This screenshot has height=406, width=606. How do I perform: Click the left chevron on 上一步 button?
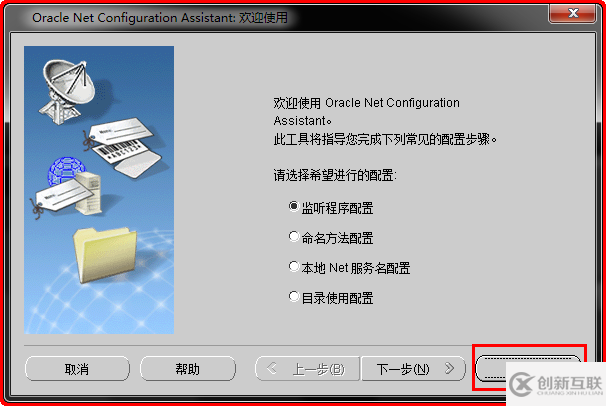(272, 368)
